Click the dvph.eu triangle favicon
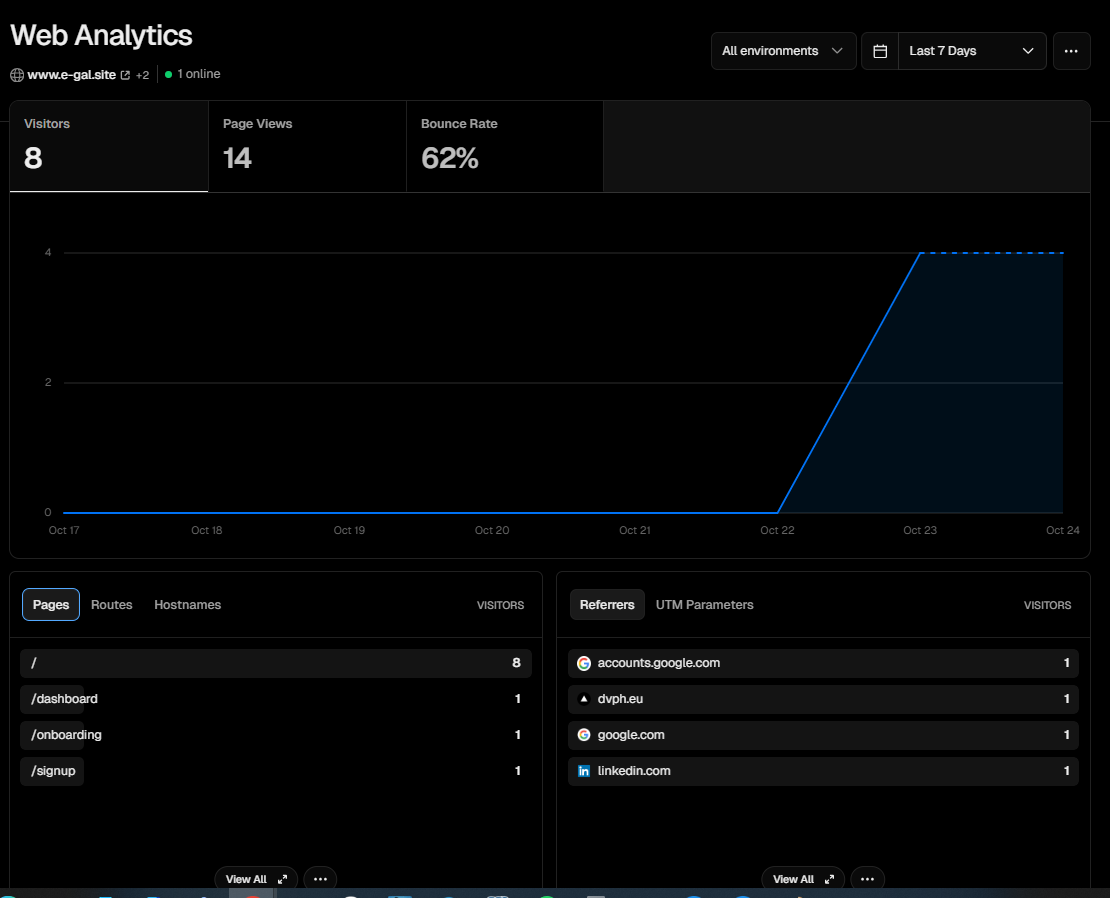 [584, 699]
